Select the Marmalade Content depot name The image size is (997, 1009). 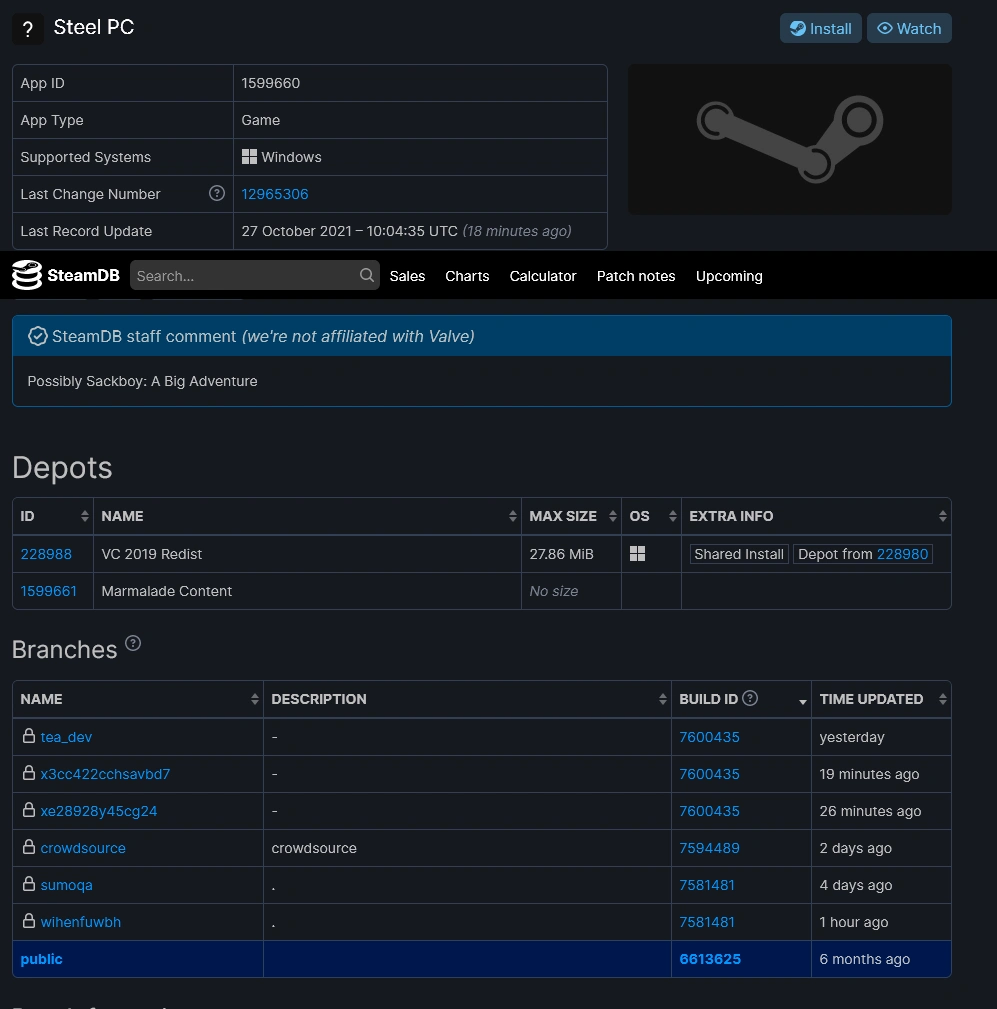167,591
